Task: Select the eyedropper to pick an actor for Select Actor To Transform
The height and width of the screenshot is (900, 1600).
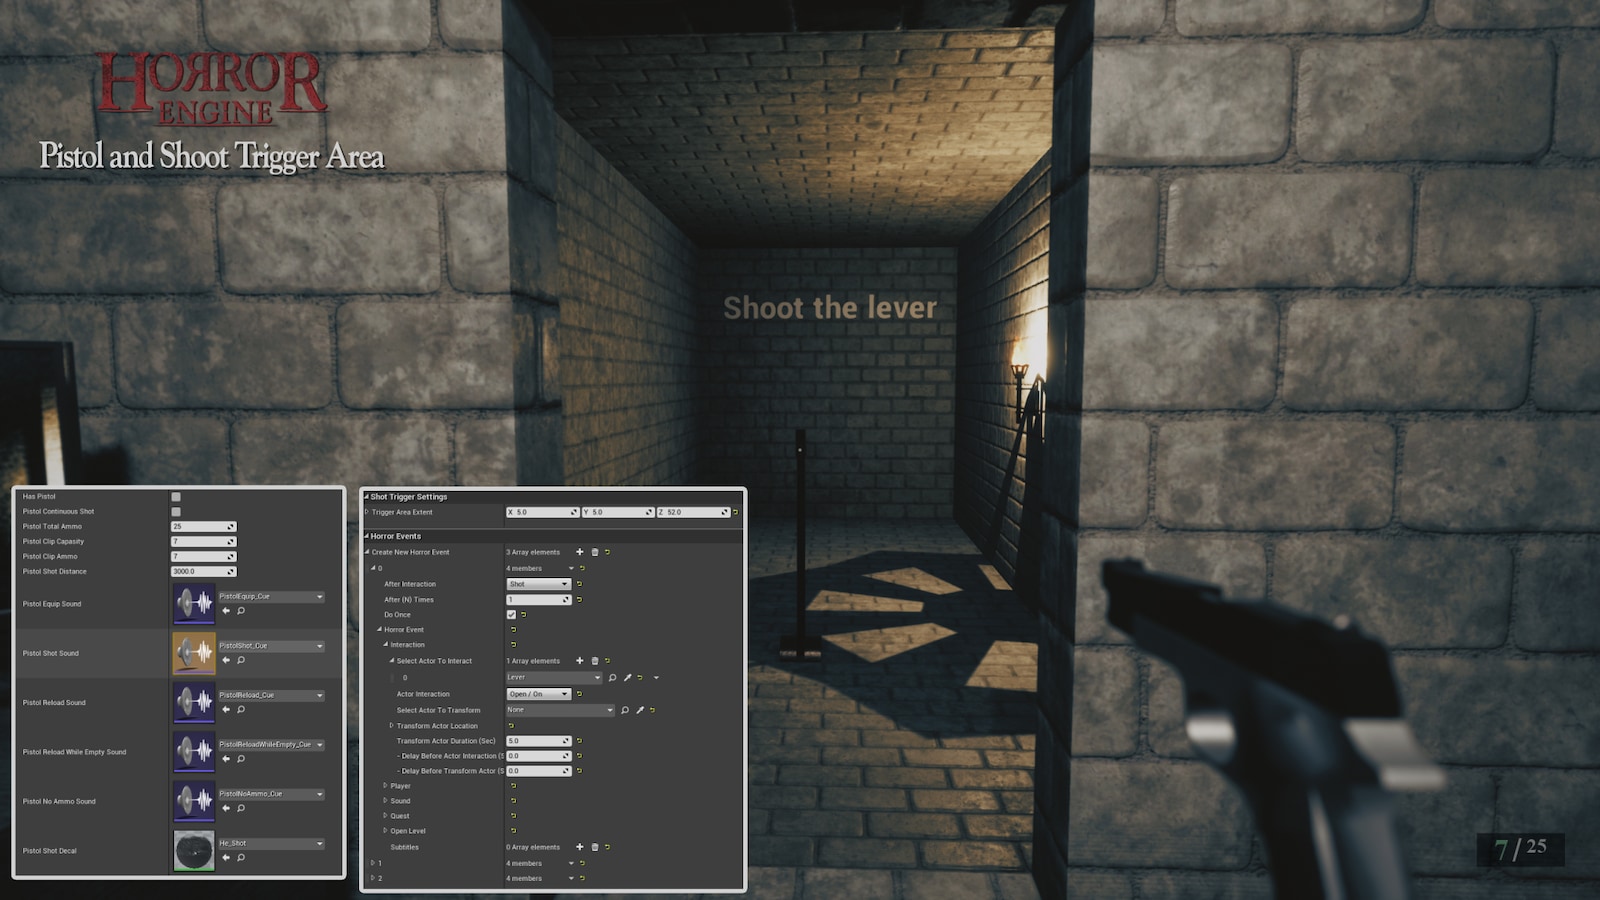Action: pos(640,710)
